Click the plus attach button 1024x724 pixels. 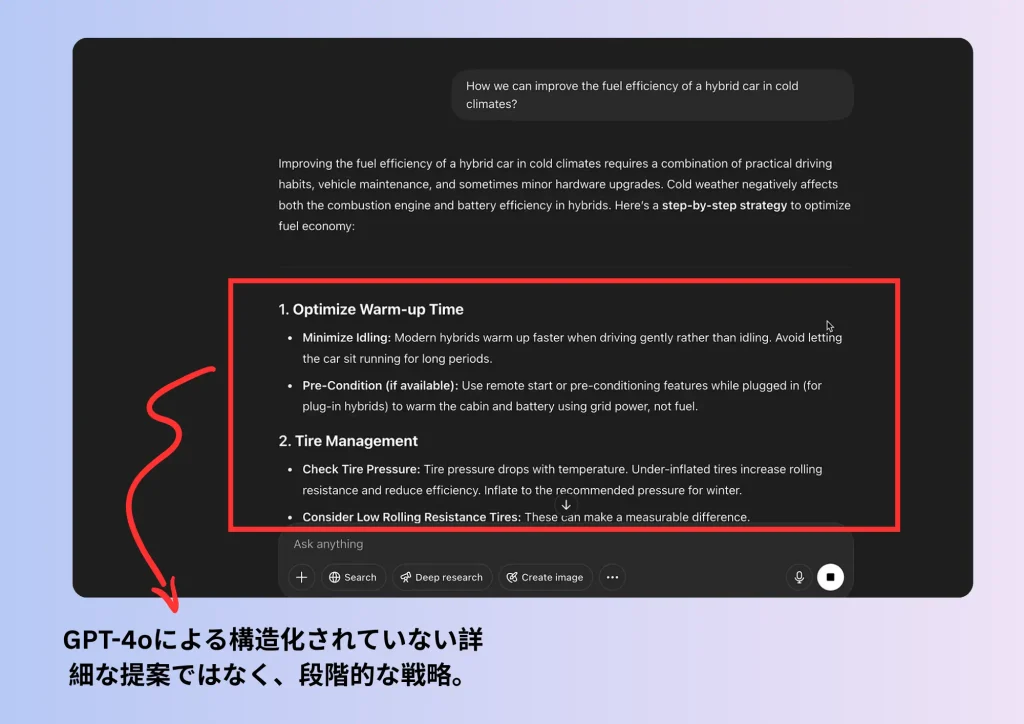tap(302, 577)
